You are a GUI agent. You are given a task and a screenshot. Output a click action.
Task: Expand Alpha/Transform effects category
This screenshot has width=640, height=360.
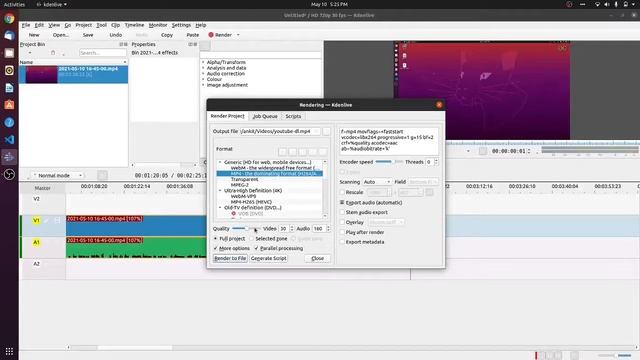coord(203,62)
